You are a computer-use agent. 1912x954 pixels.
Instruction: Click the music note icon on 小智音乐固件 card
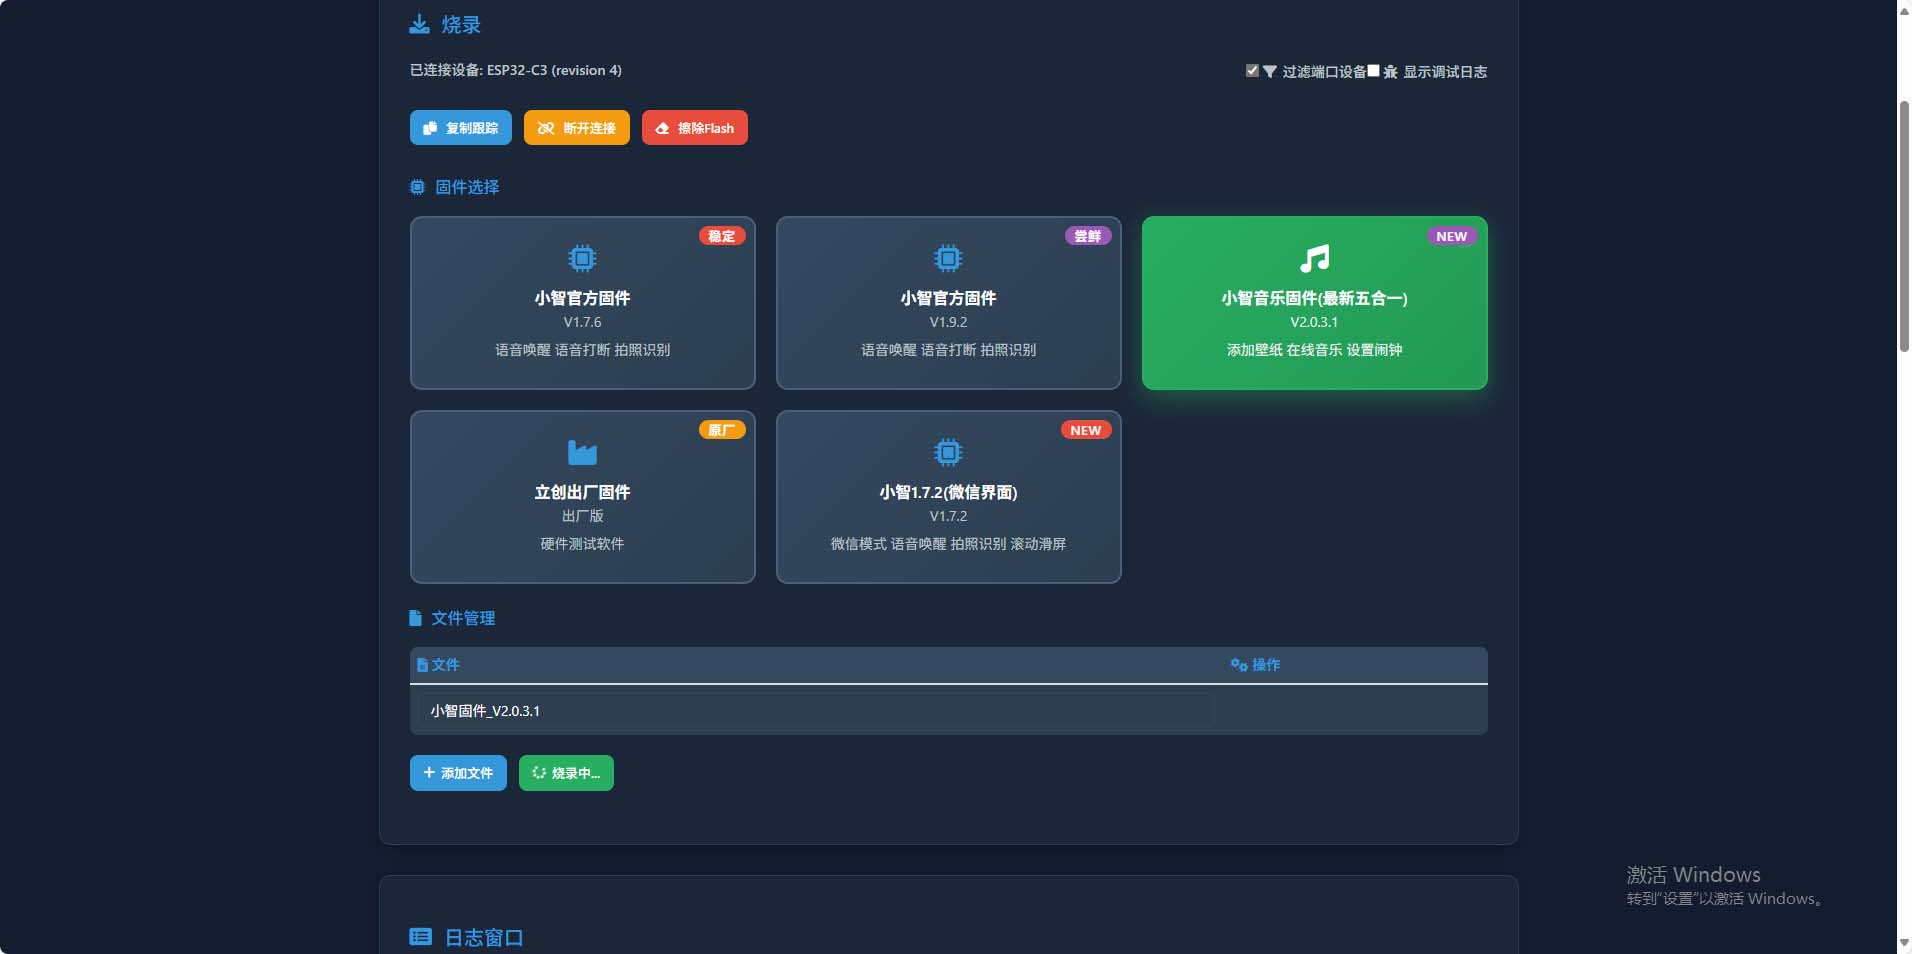(1314, 259)
